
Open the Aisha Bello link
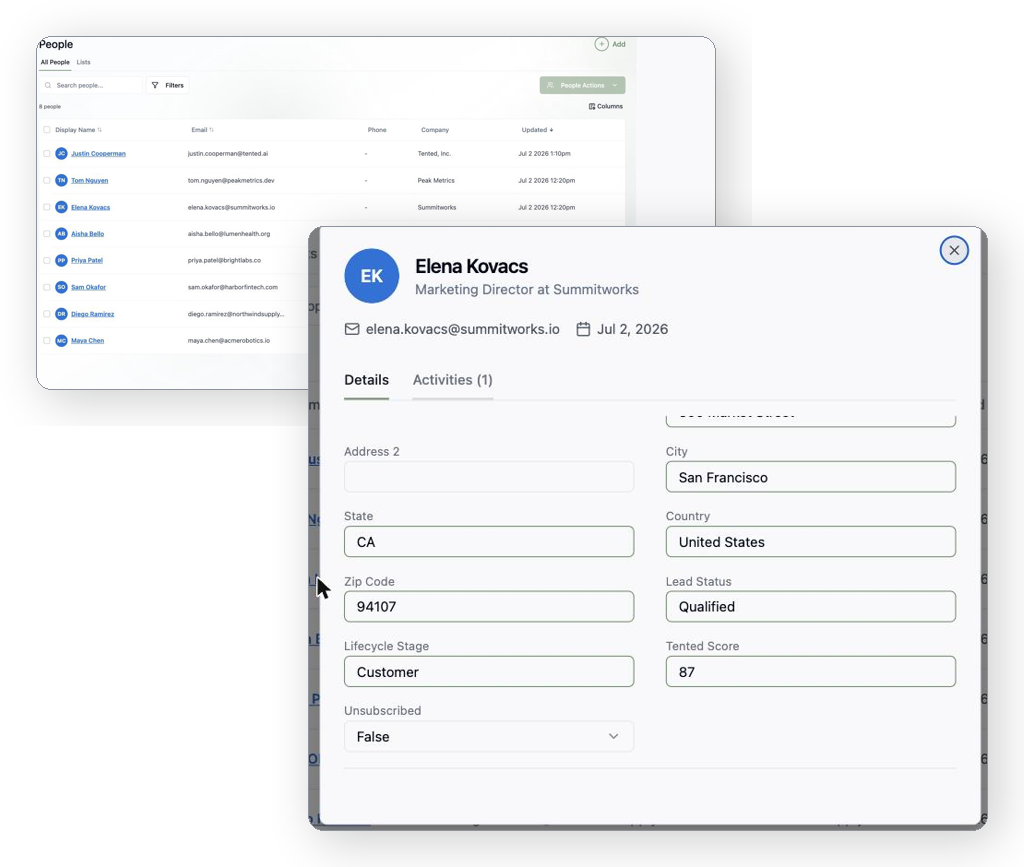point(88,234)
